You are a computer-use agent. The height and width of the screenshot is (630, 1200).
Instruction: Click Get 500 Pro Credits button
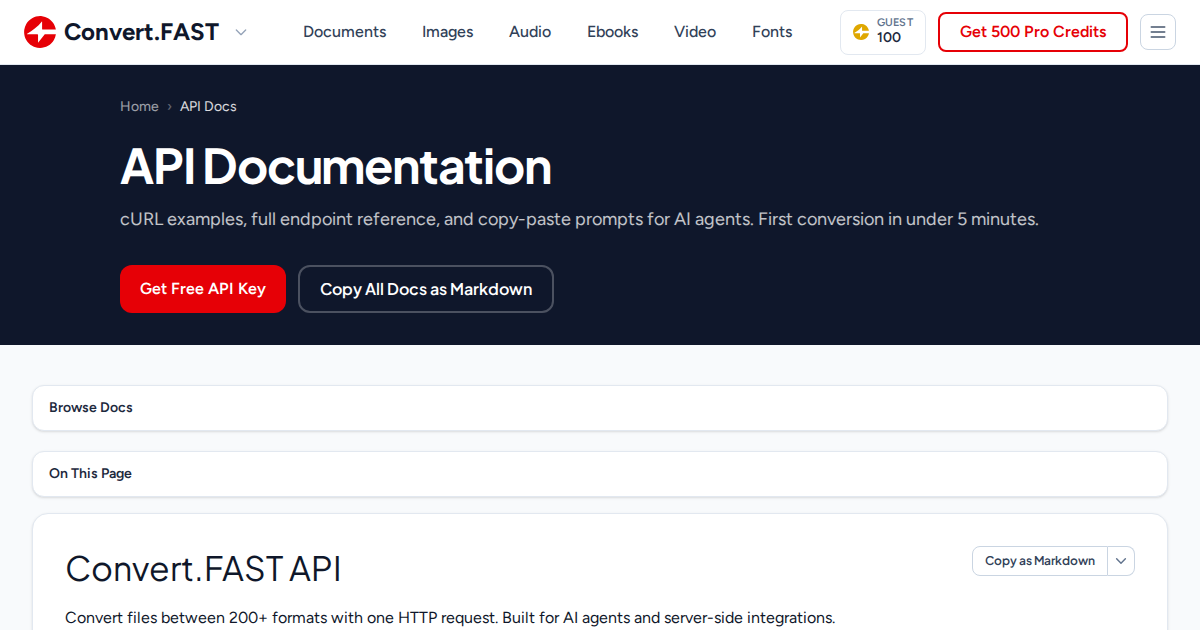click(x=1033, y=32)
